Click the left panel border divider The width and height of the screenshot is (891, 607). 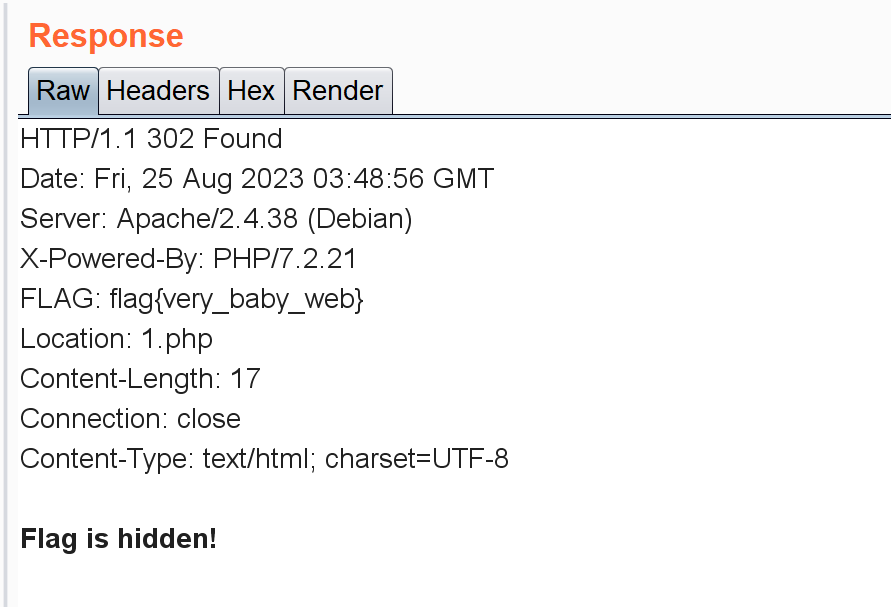pos(9,300)
